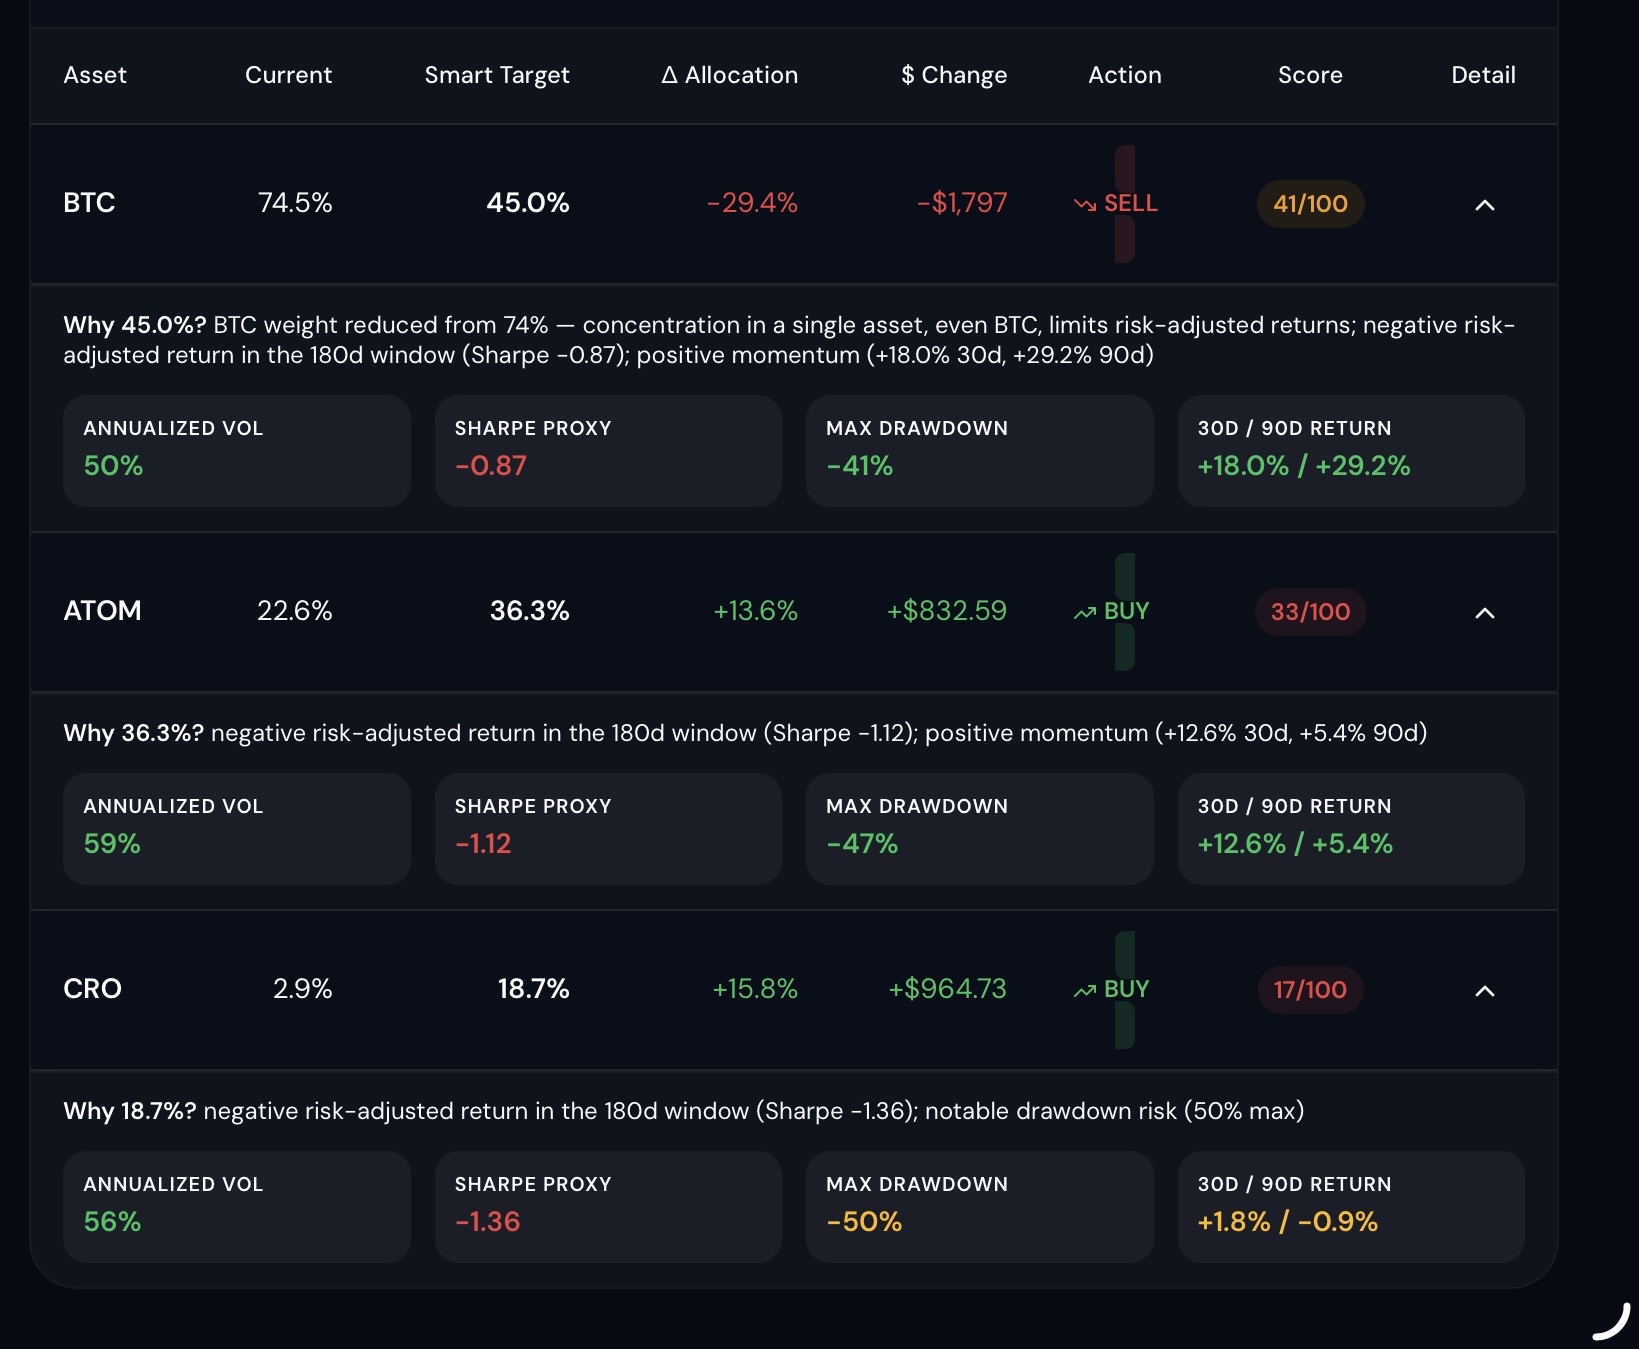Click the 41/100 score badge
This screenshot has width=1639, height=1349.
[1310, 204]
